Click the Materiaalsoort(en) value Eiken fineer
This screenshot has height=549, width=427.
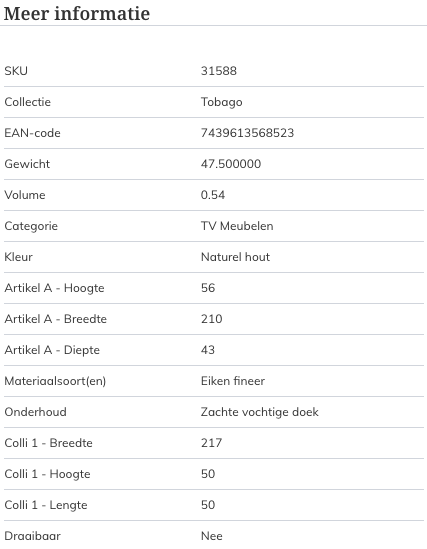[233, 381]
